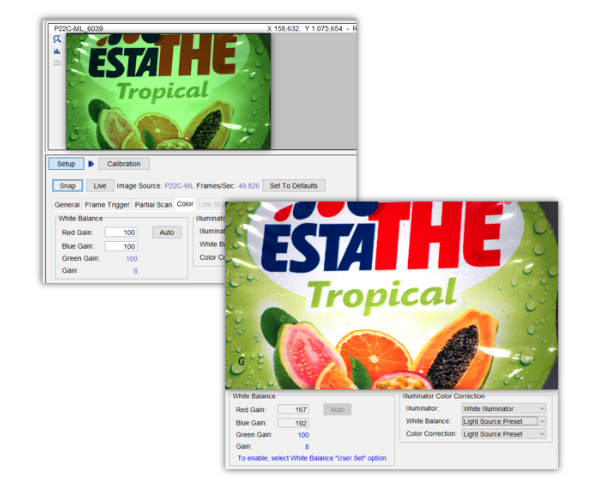Image resolution: width=590 pixels, height=479 pixels.
Task: Click the P22C-ML image source link
Action: (179, 186)
